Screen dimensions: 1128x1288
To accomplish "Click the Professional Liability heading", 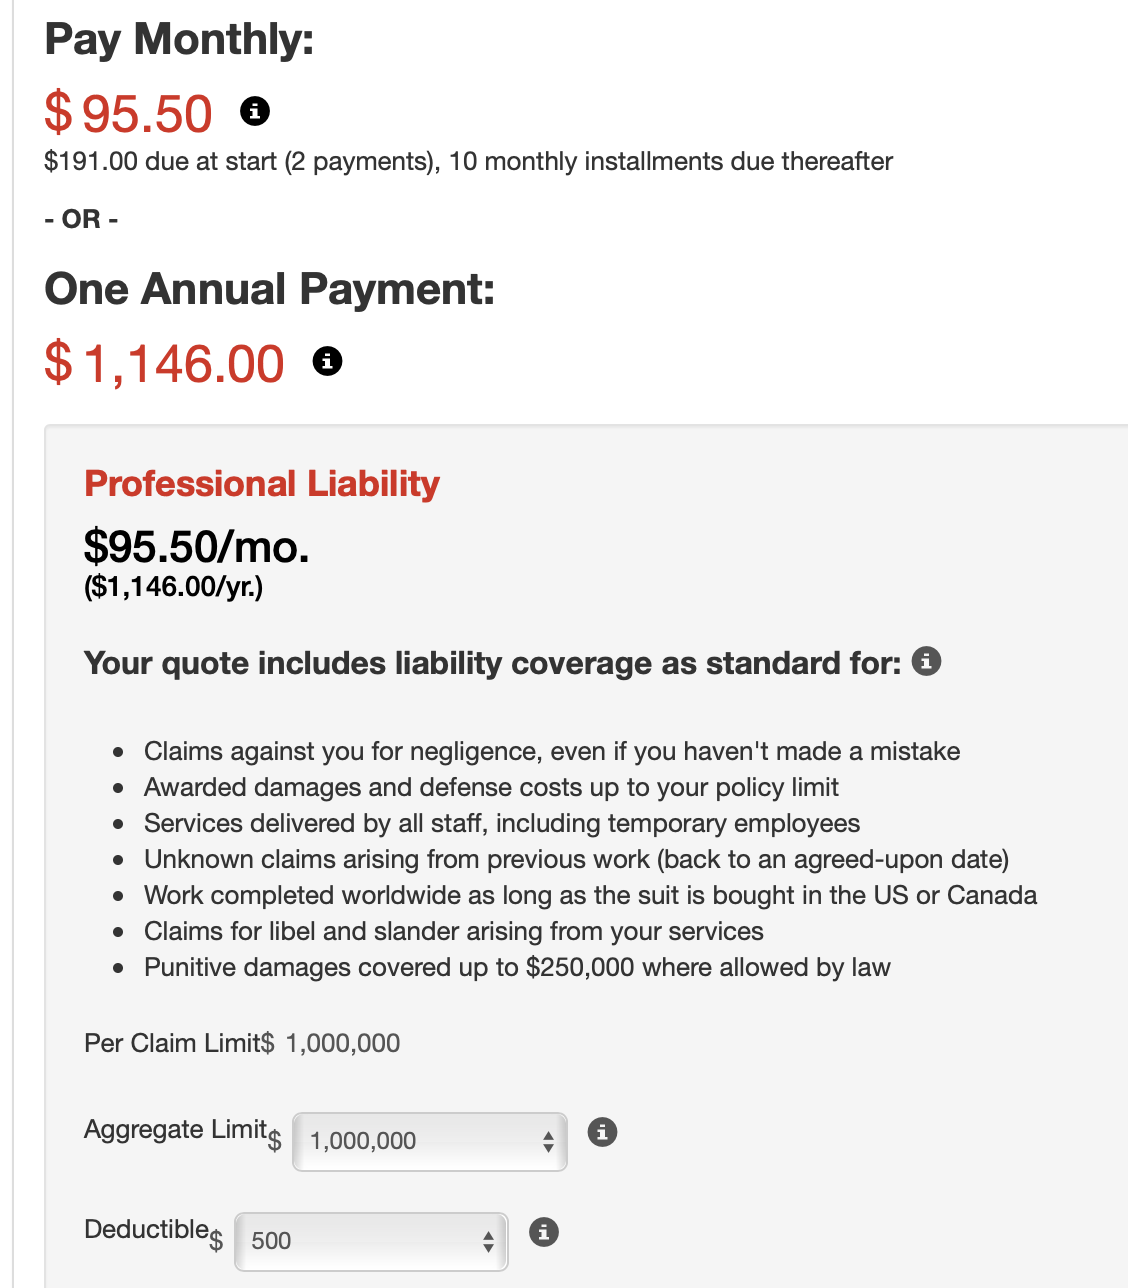I will point(262,483).
